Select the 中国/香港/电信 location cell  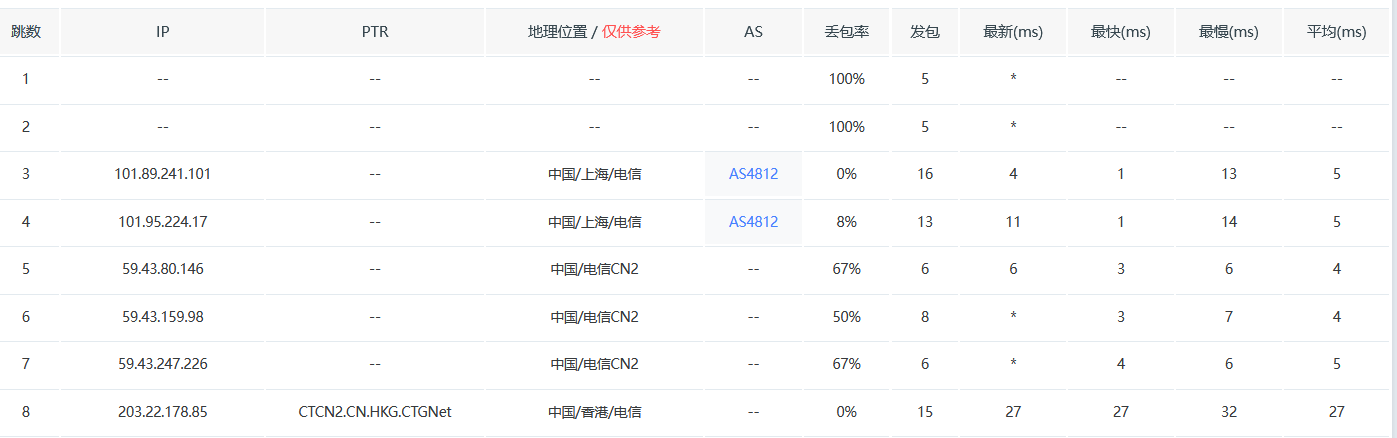(594, 412)
